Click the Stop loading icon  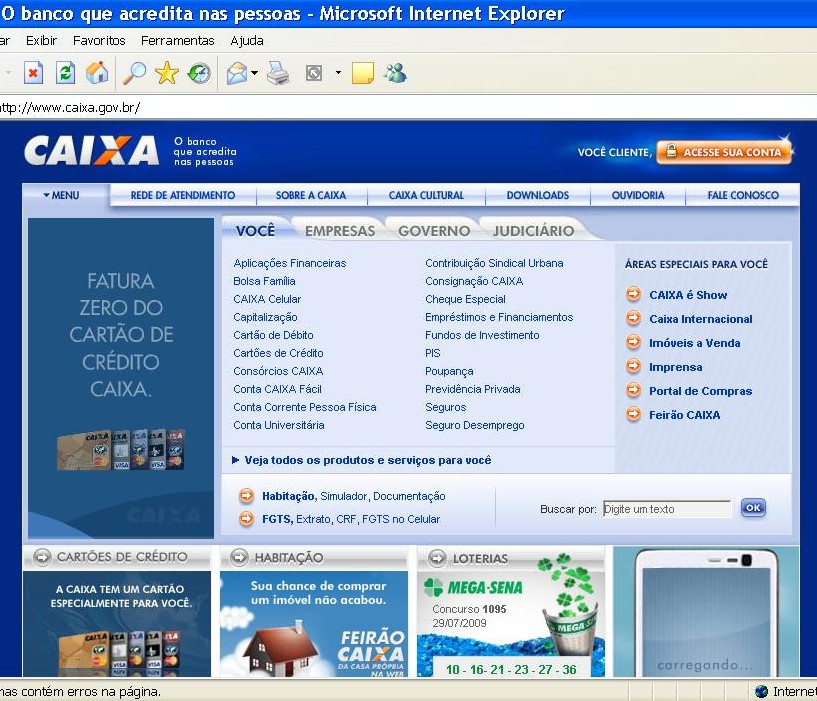click(x=33, y=73)
